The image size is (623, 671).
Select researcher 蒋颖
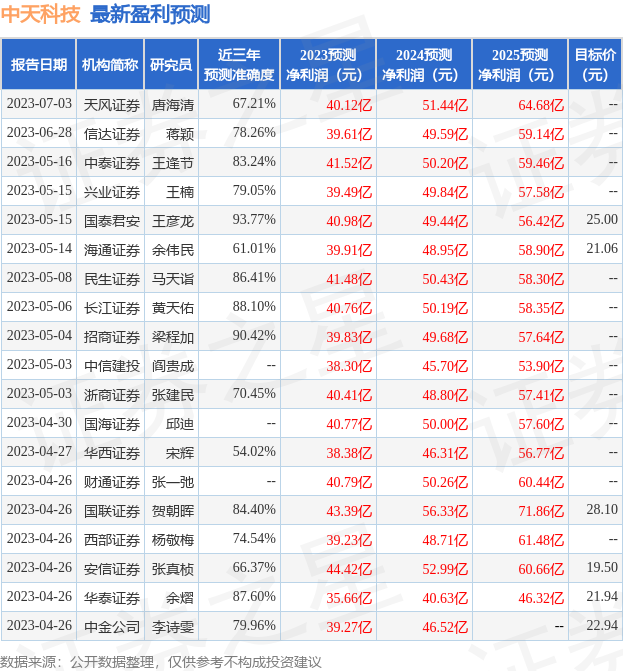click(x=180, y=134)
